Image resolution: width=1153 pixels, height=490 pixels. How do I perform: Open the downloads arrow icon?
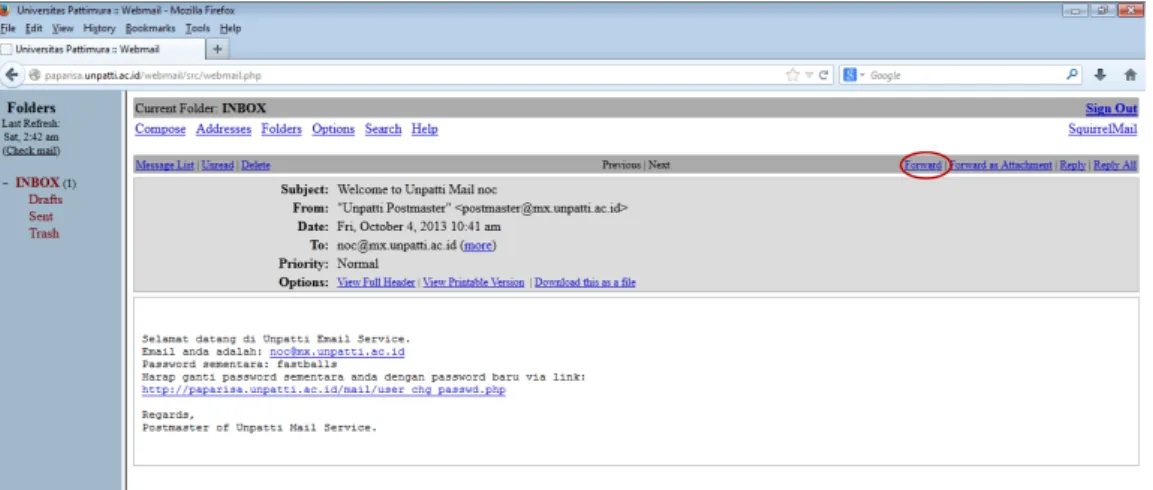(x=1100, y=75)
